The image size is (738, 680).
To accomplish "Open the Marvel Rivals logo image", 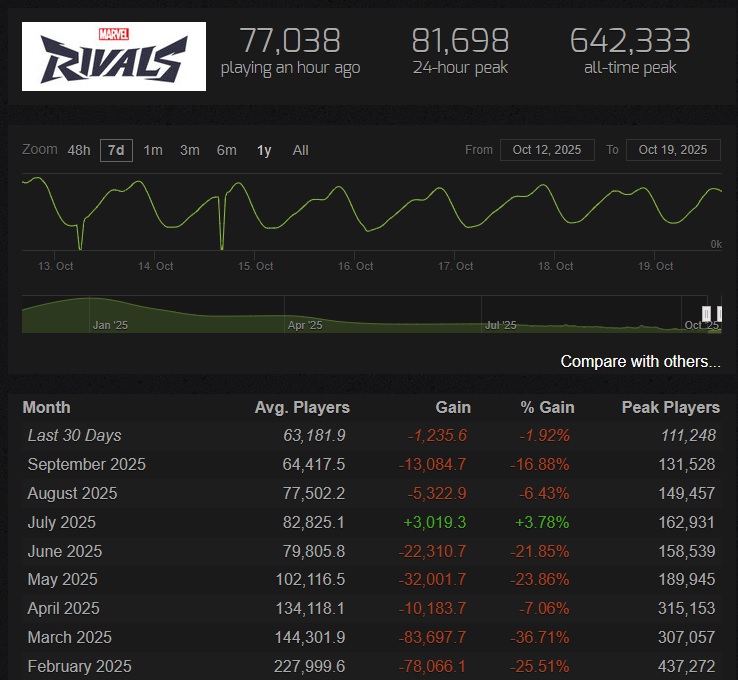I will (x=114, y=56).
